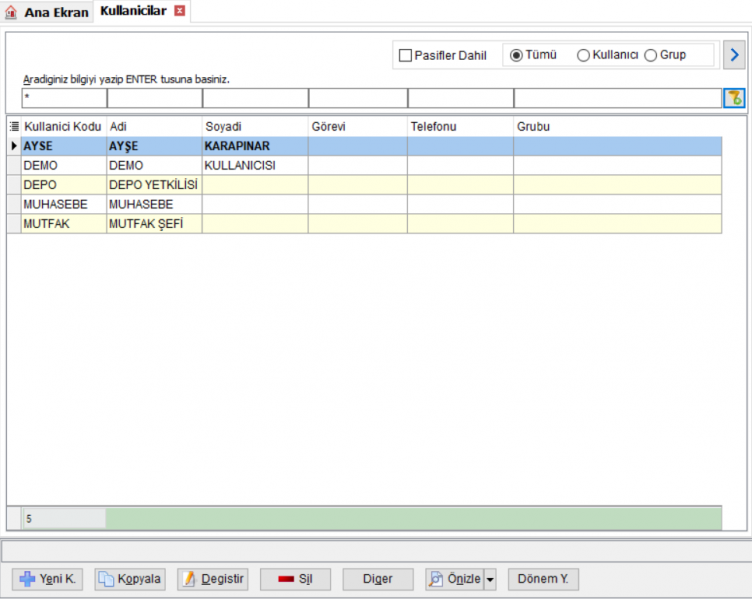Select the AYSE row indicator arrow
Image resolution: width=752 pixels, height=599 pixels.
pos(14,146)
